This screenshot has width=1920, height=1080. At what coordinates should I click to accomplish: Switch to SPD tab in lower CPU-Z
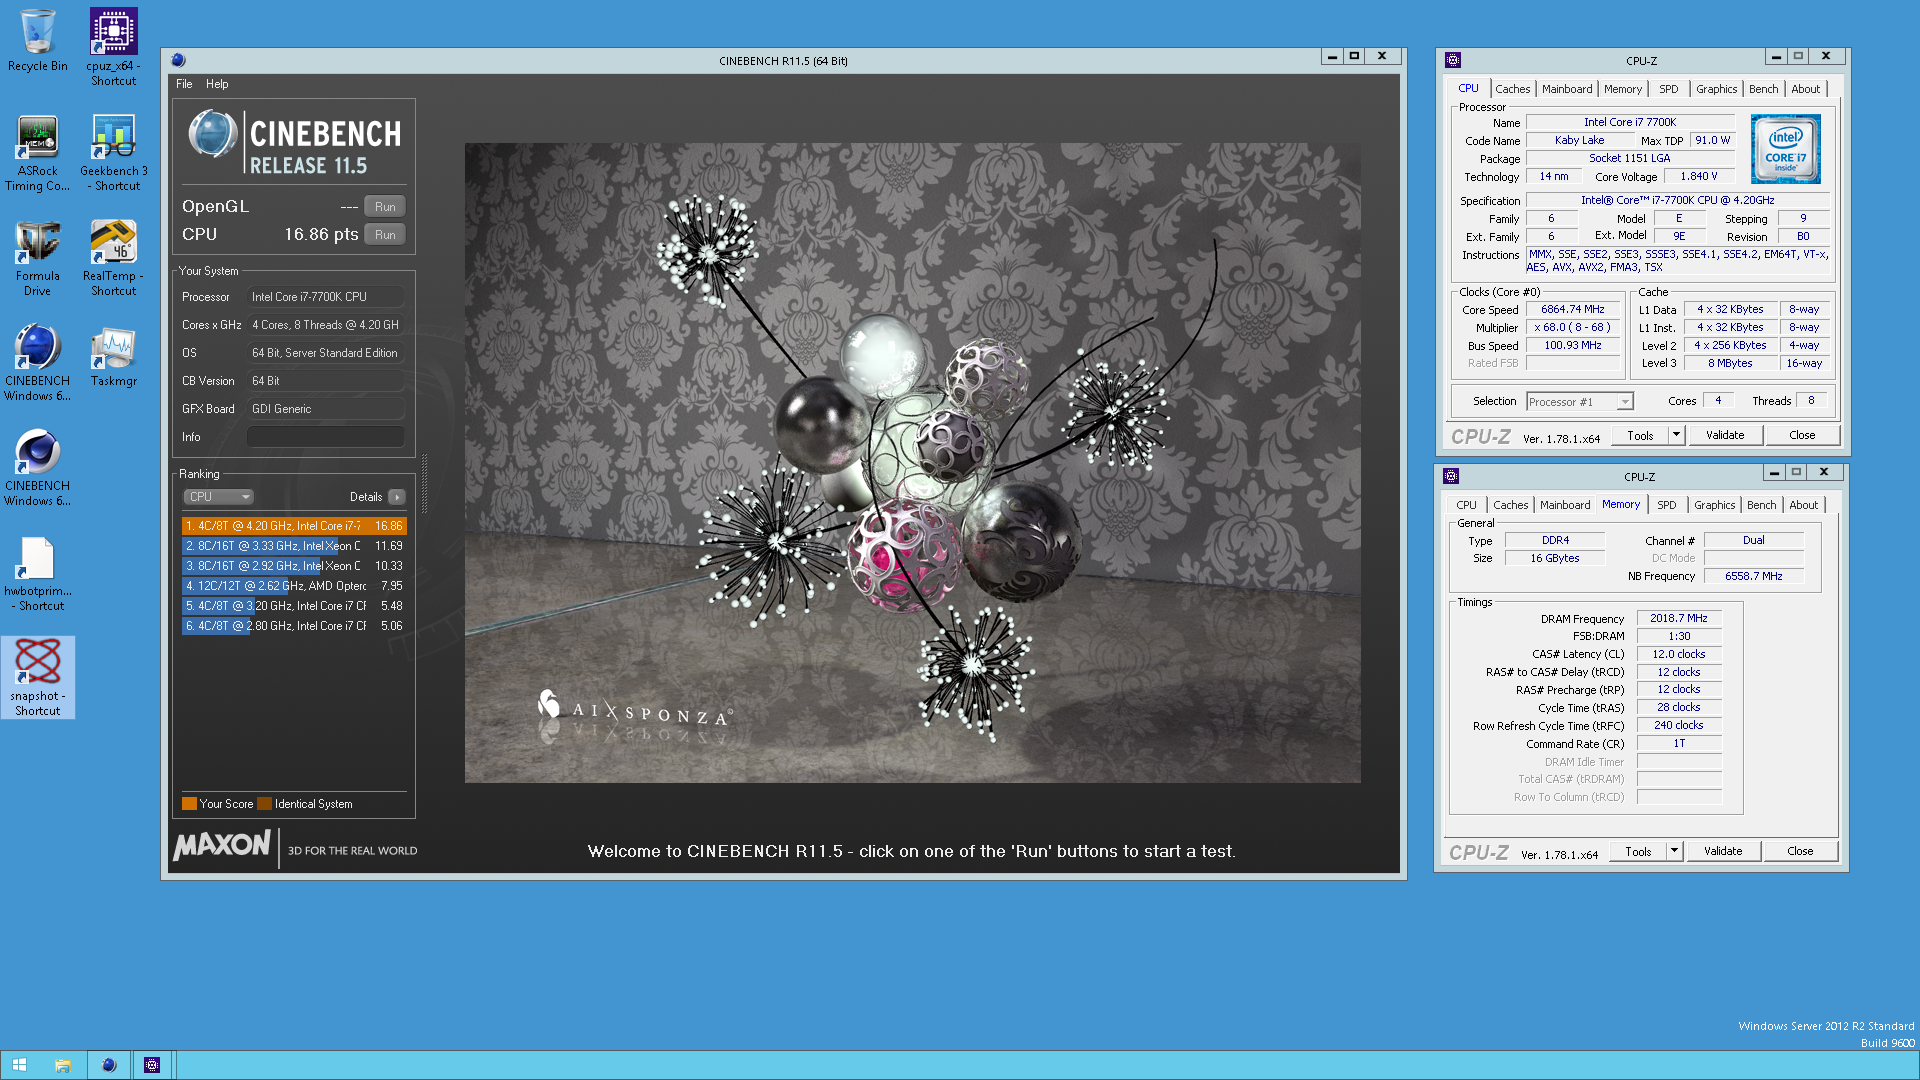point(1666,505)
